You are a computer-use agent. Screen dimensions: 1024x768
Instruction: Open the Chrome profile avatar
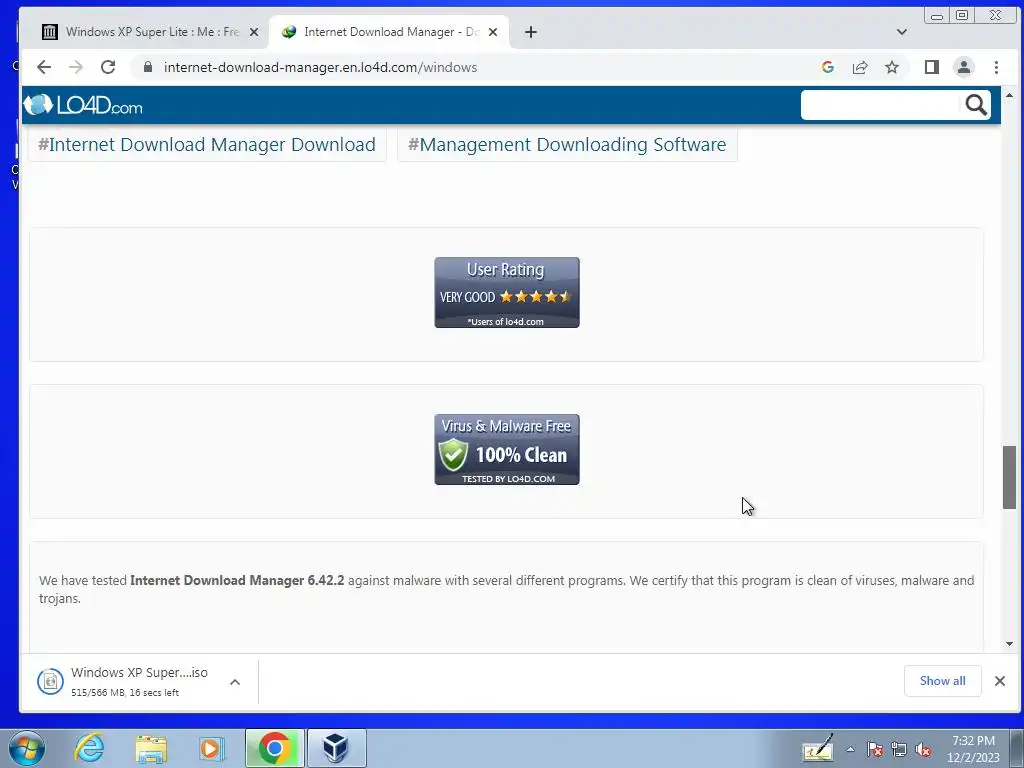tap(964, 67)
